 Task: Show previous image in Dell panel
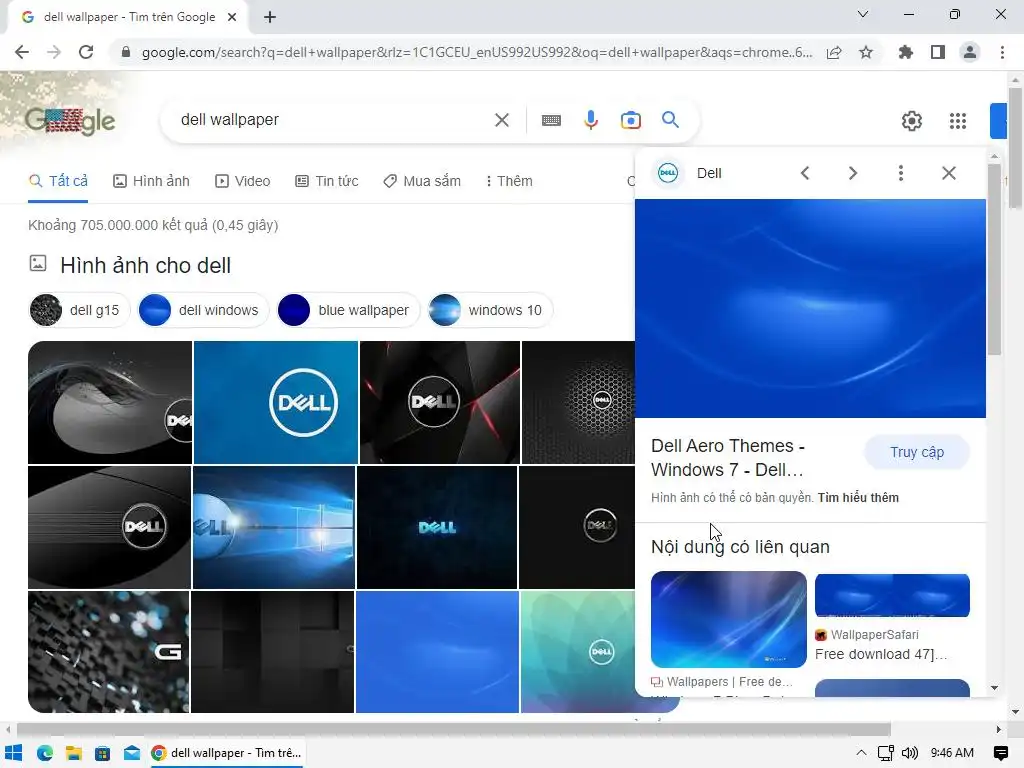click(x=805, y=173)
